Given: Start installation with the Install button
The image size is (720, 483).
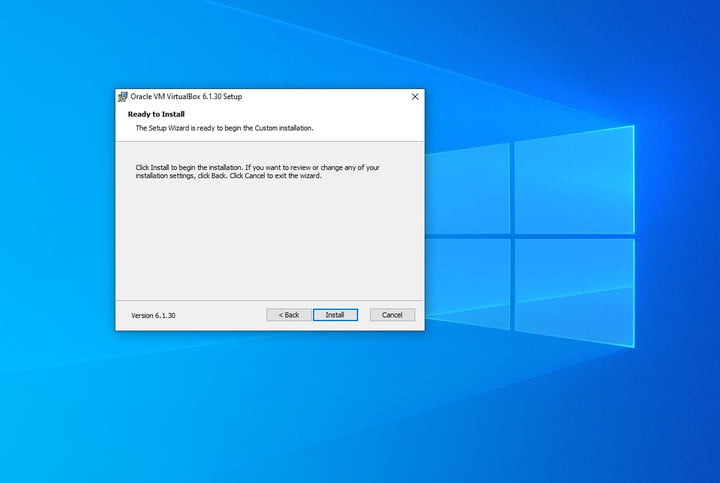Looking at the screenshot, I should click(335, 315).
